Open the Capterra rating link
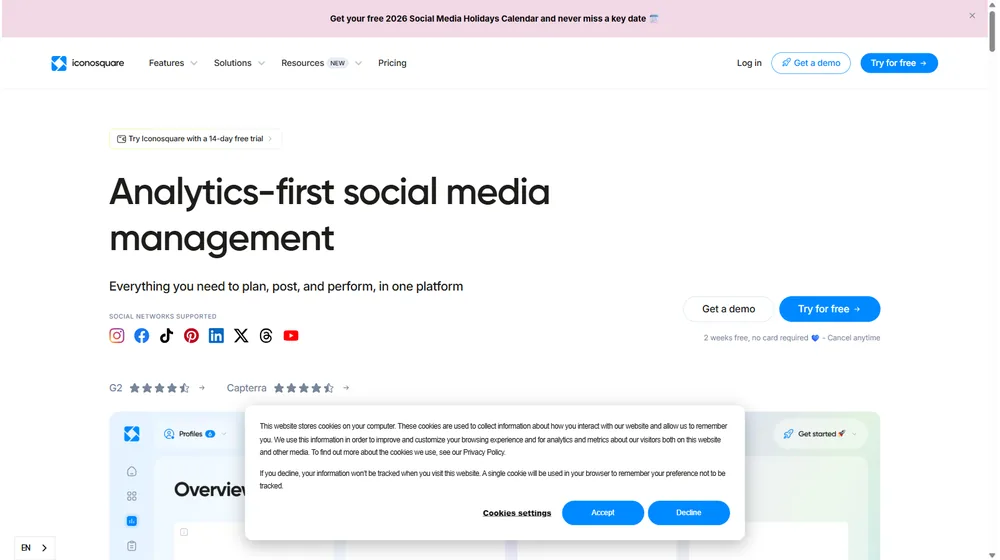Image resolution: width=1000 pixels, height=560 pixels. 288,388
